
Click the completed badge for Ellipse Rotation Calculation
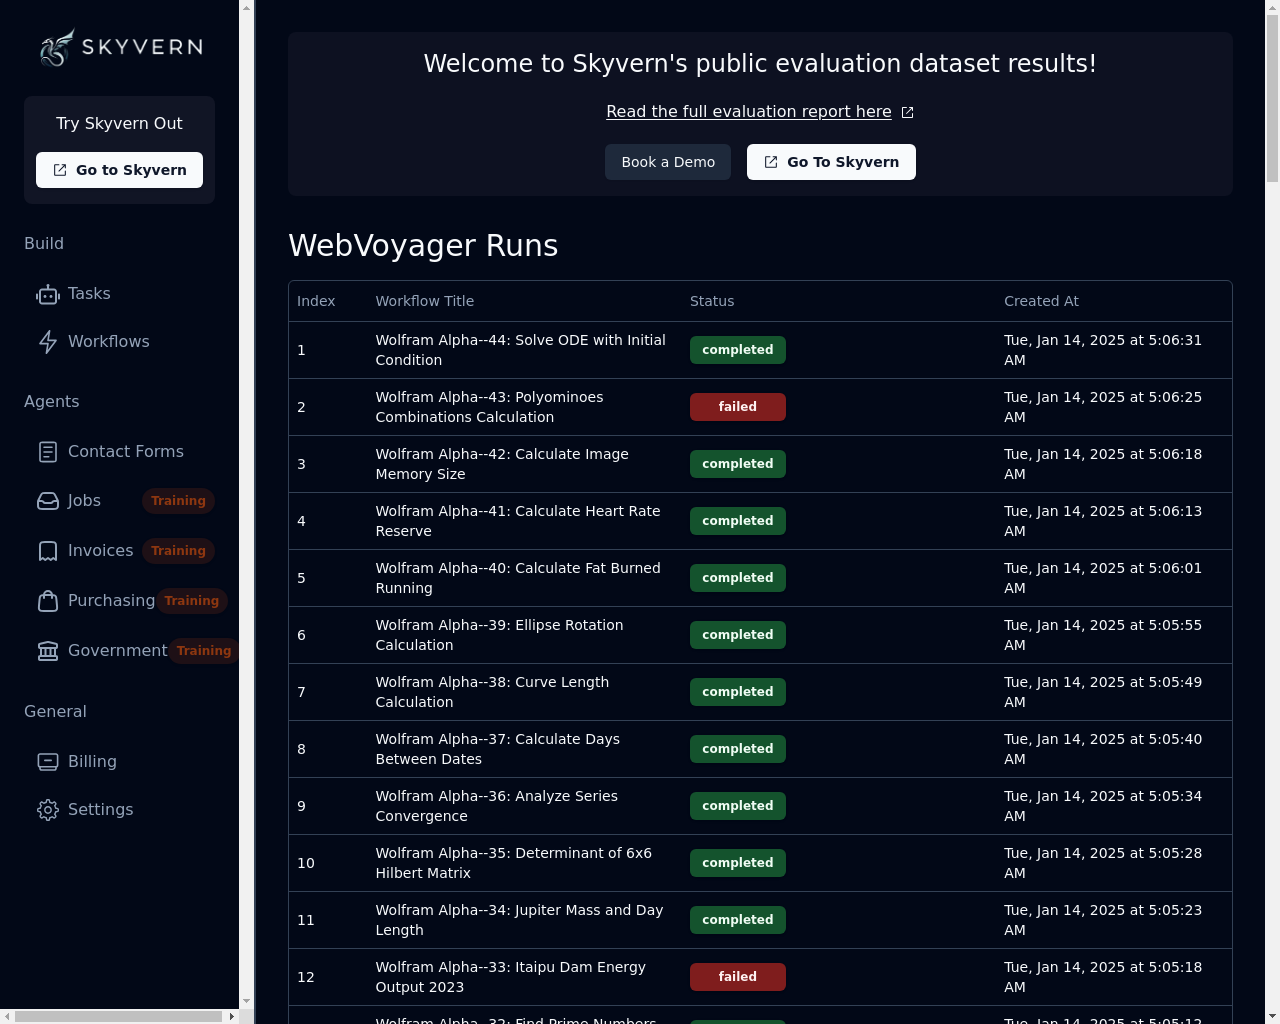coord(738,635)
